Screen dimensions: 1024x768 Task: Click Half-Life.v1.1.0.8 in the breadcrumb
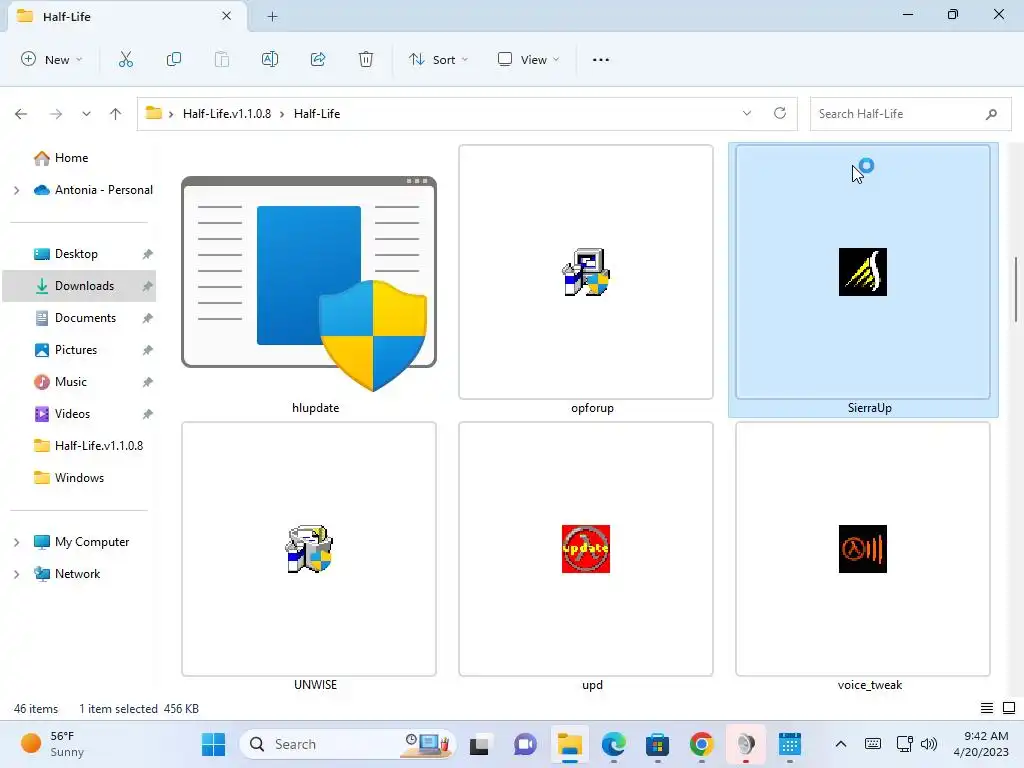point(227,114)
